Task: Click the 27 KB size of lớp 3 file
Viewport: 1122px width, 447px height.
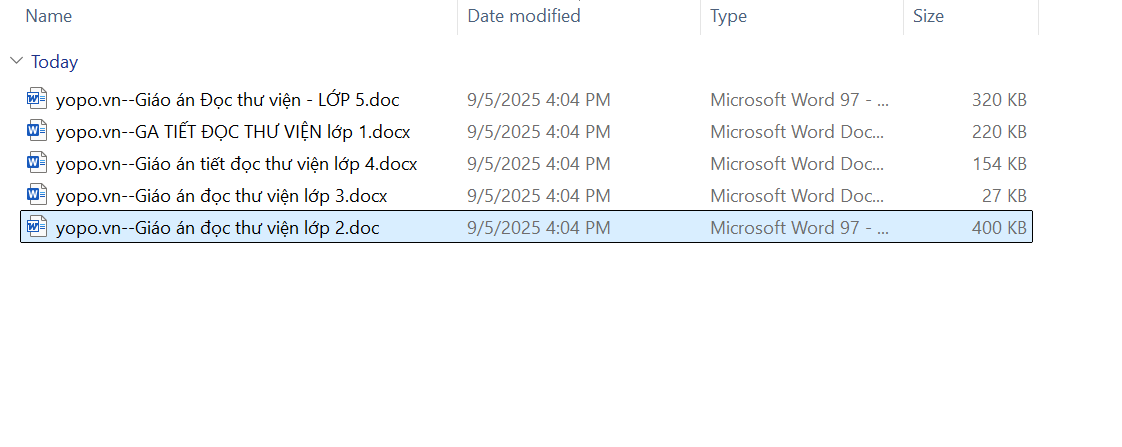Action: click(x=1004, y=195)
